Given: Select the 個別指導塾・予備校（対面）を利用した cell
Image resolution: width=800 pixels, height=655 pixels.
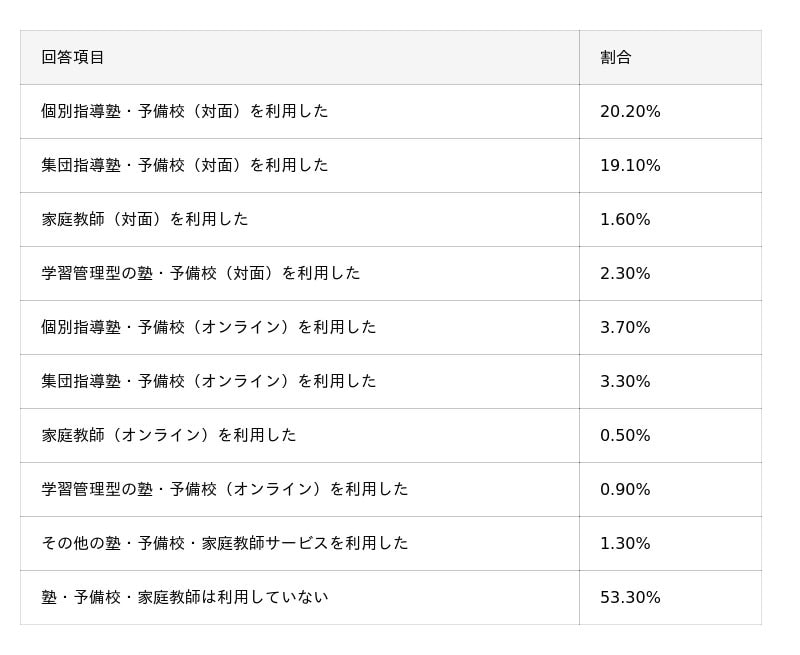Looking at the screenshot, I should click(x=185, y=111).
